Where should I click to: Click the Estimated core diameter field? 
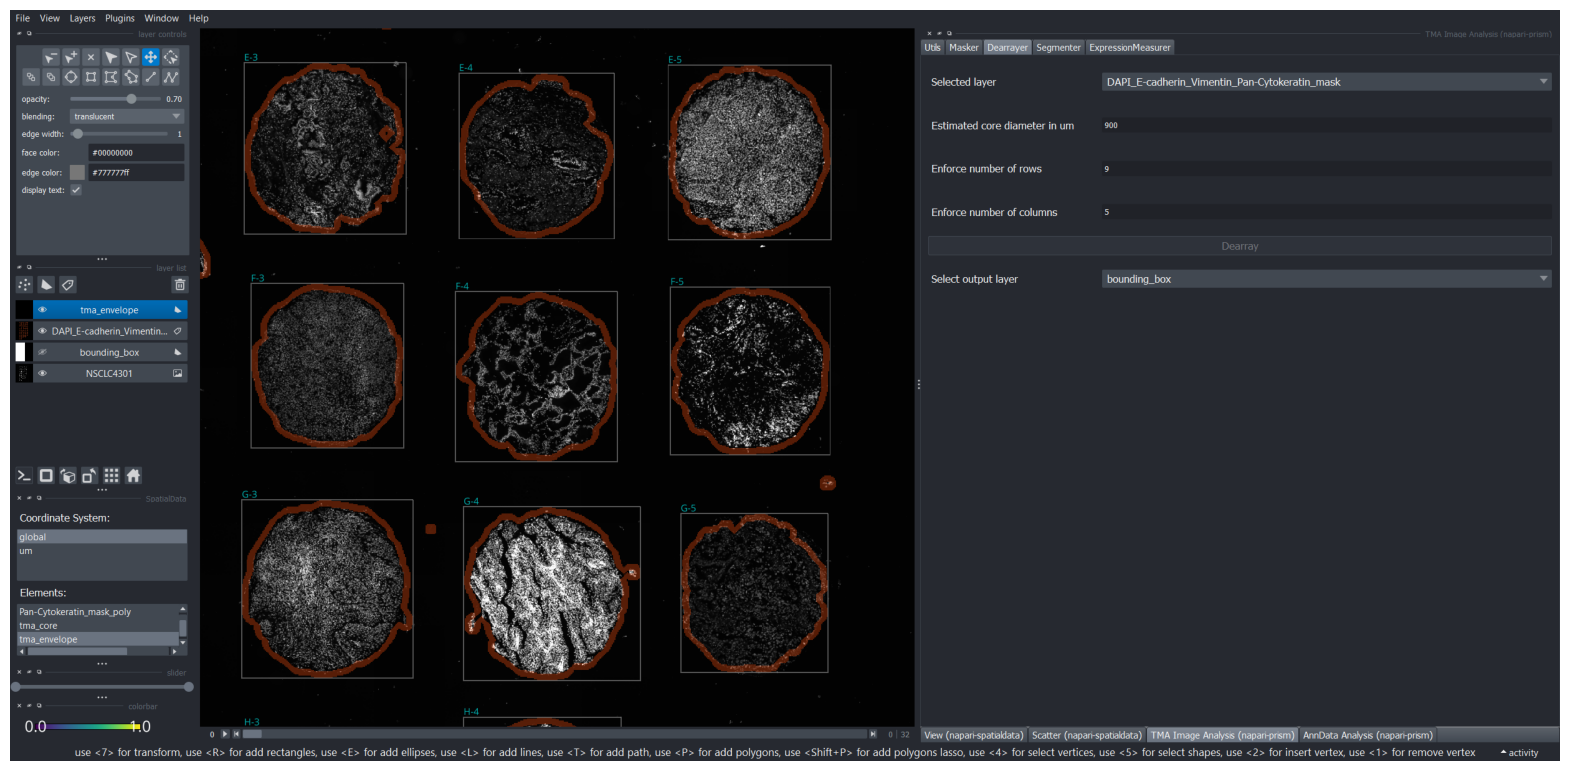coord(1326,125)
